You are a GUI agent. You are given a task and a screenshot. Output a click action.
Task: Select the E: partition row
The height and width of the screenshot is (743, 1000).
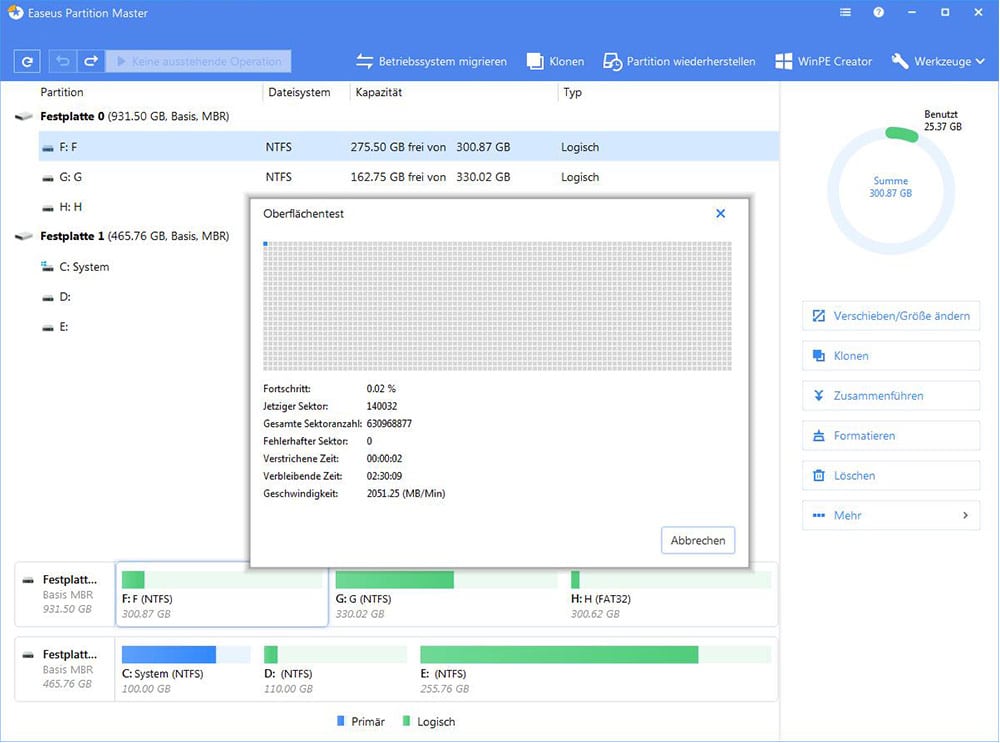point(143,327)
